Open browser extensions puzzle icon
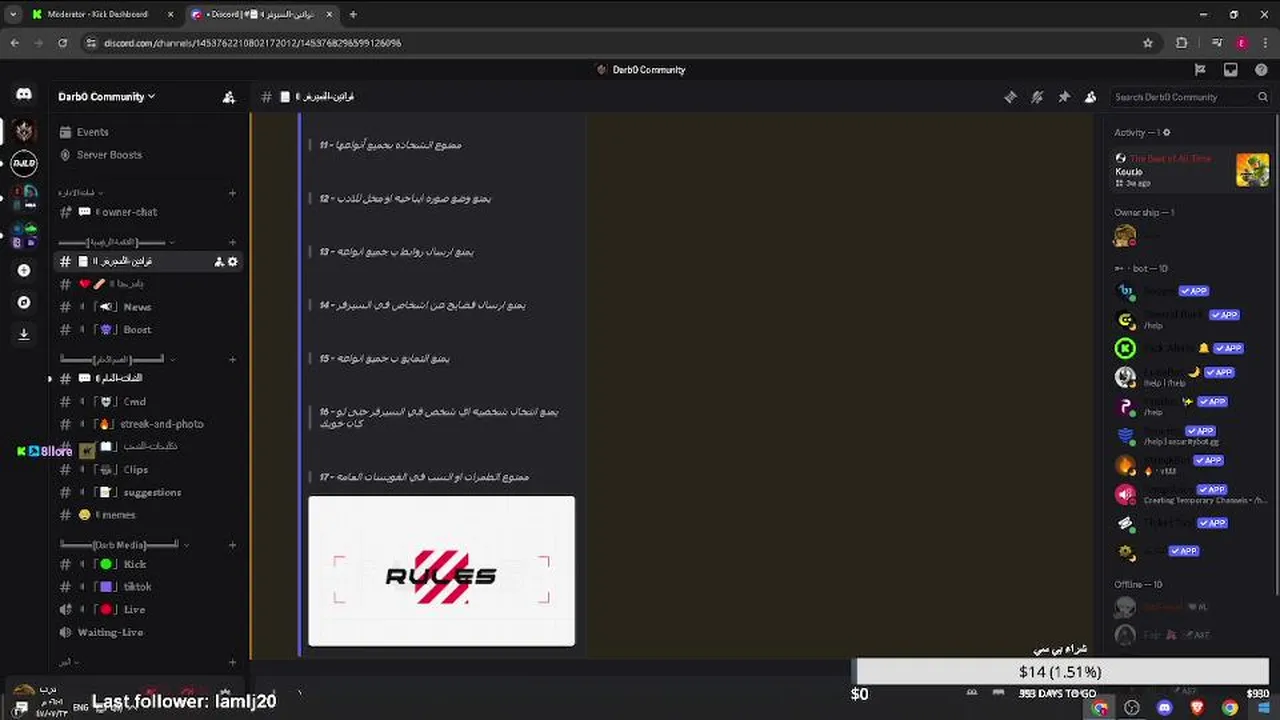The width and height of the screenshot is (1280, 720). tap(1182, 43)
